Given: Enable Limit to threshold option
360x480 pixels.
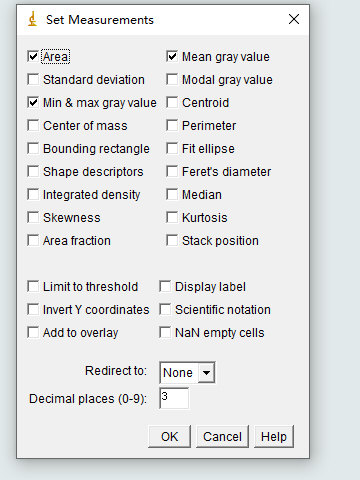Looking at the screenshot, I should tap(33, 286).
